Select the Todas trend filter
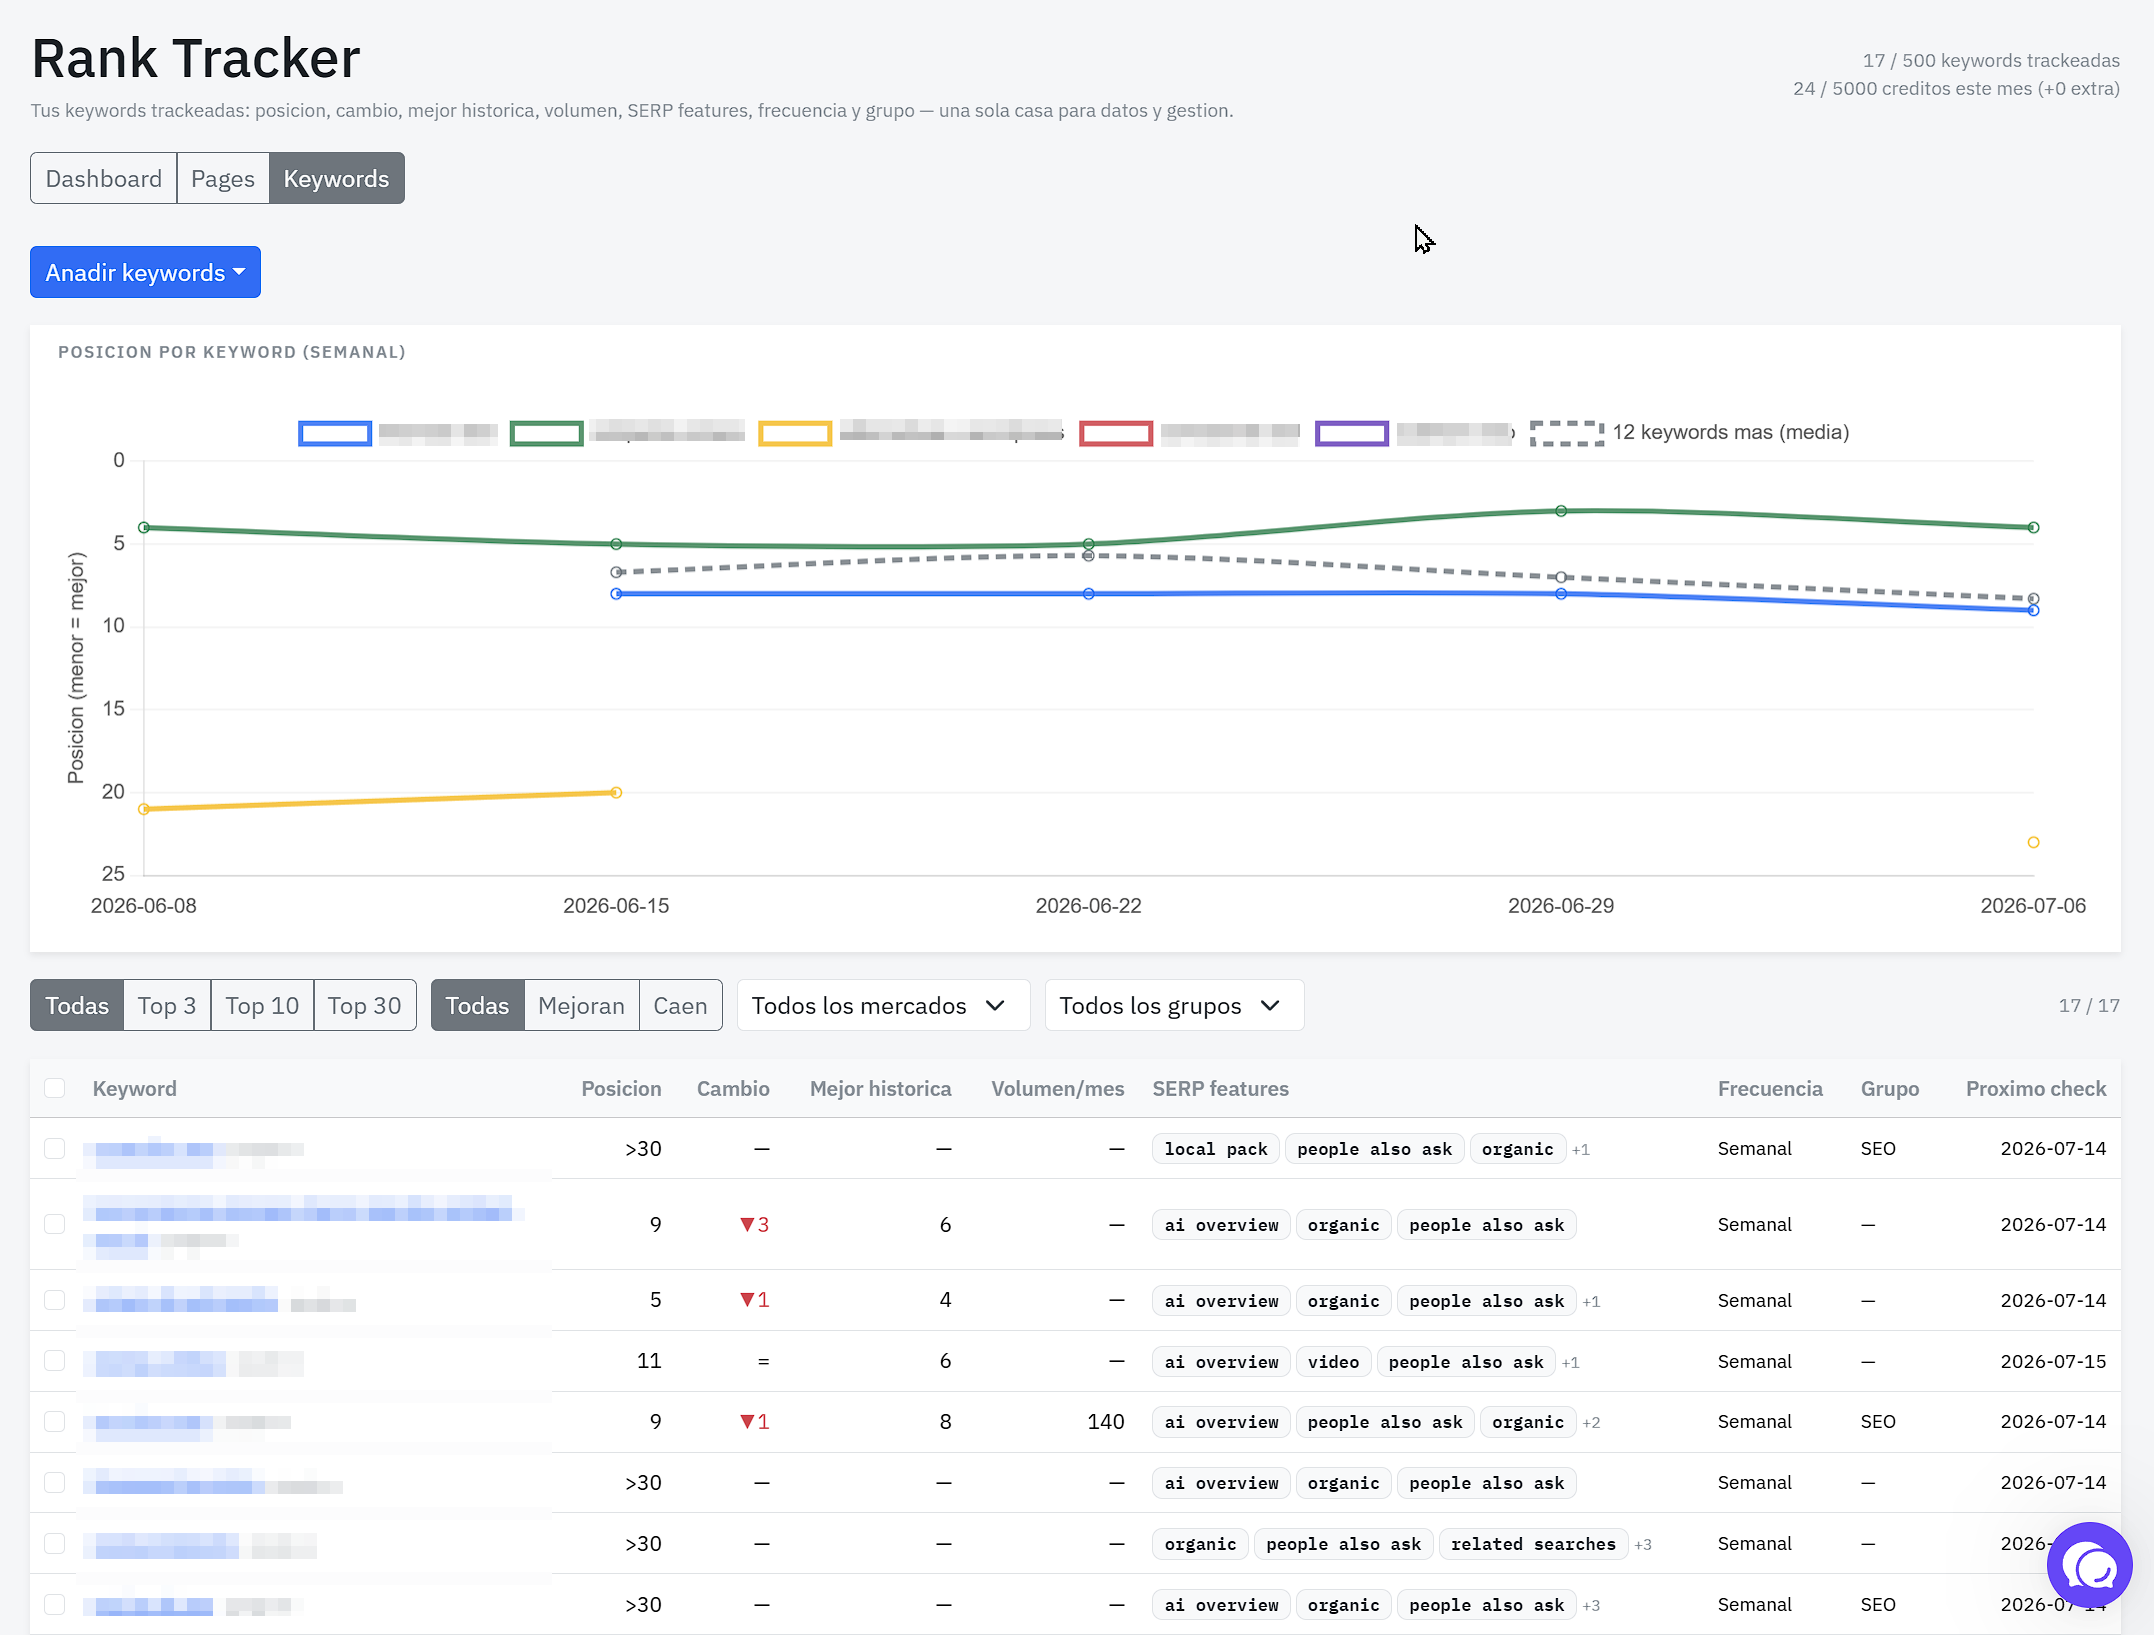Viewport: 2154px width, 1635px height. coord(477,1005)
